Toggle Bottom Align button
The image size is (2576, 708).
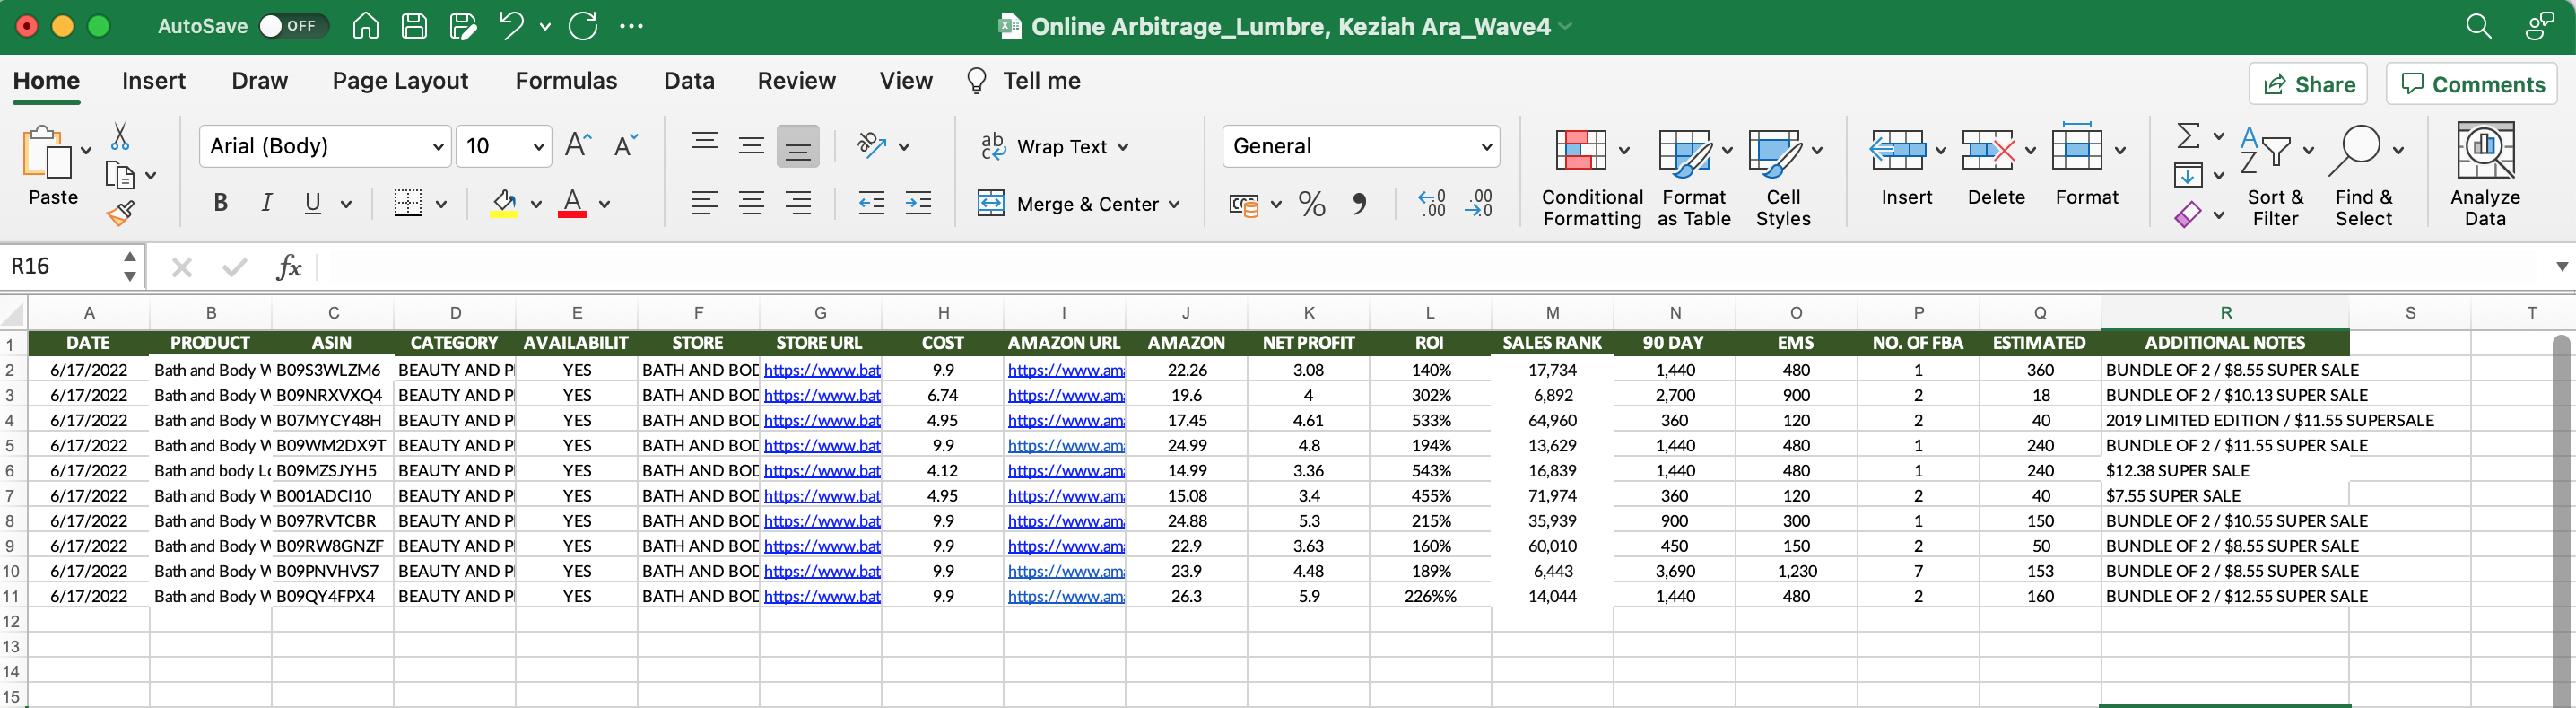pyautogui.click(x=798, y=146)
